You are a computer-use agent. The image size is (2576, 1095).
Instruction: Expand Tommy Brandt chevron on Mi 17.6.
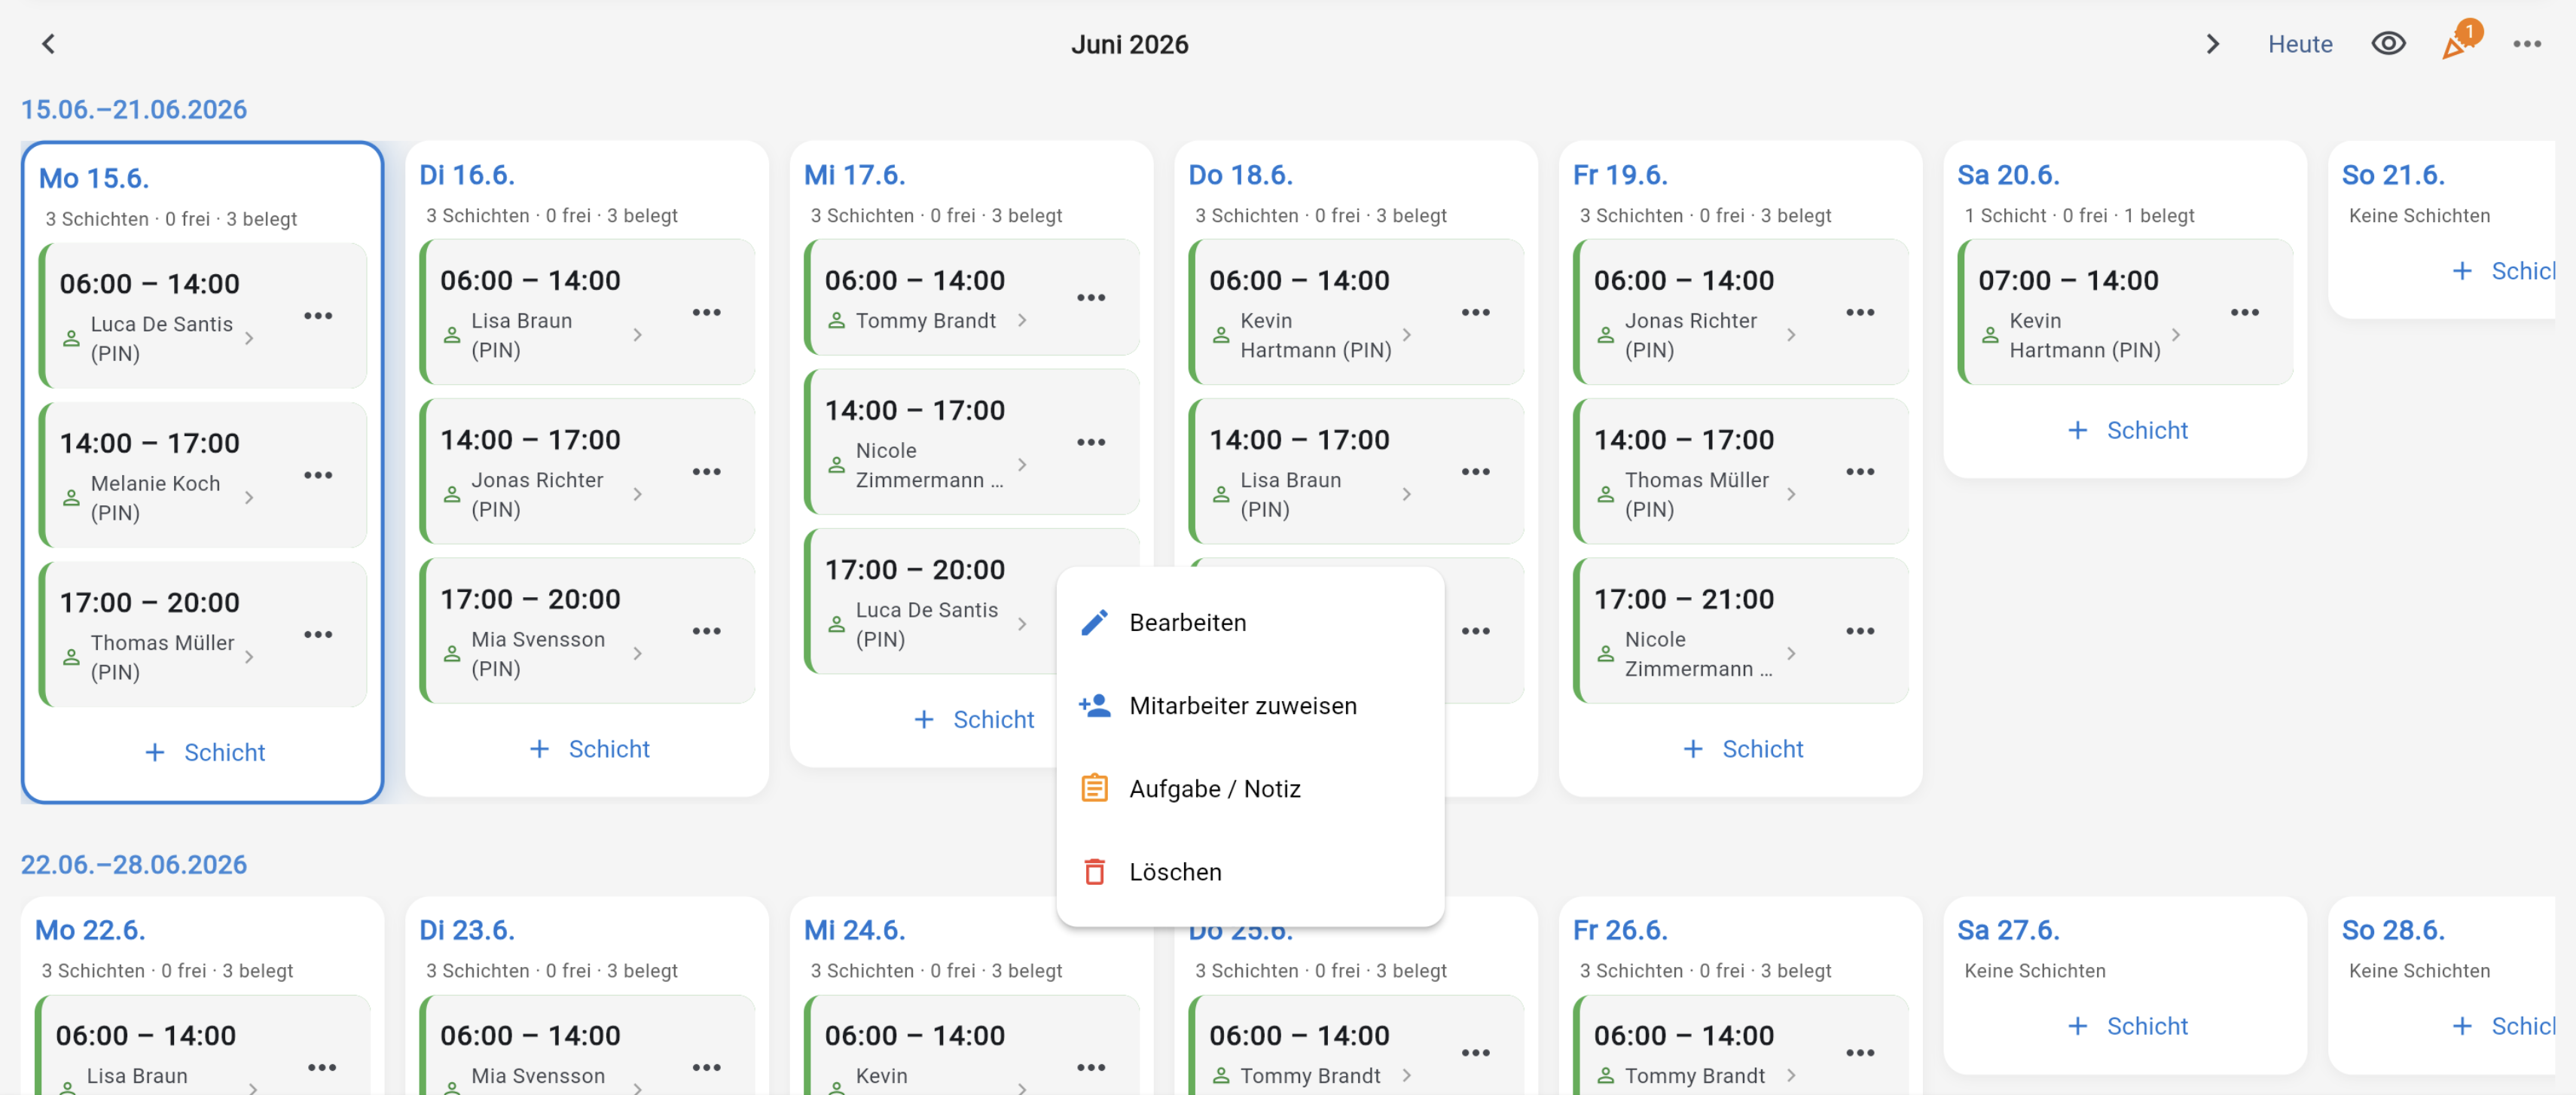click(1022, 320)
